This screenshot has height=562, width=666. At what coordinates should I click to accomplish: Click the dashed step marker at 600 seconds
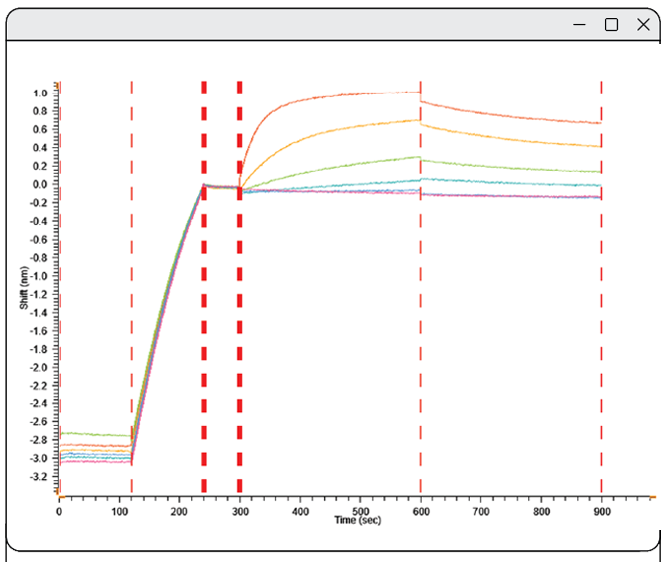[x=420, y=300]
